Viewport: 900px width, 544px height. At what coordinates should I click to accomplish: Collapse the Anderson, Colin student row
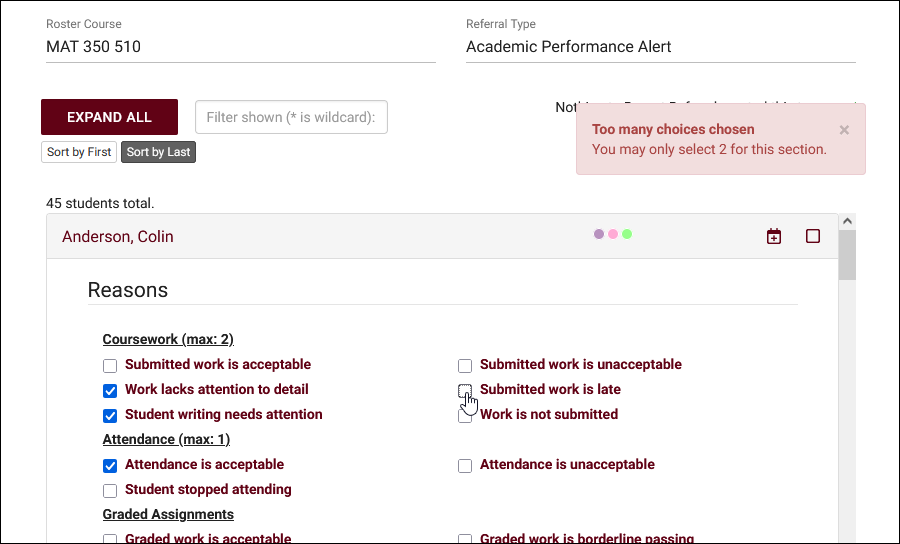[x=118, y=237]
